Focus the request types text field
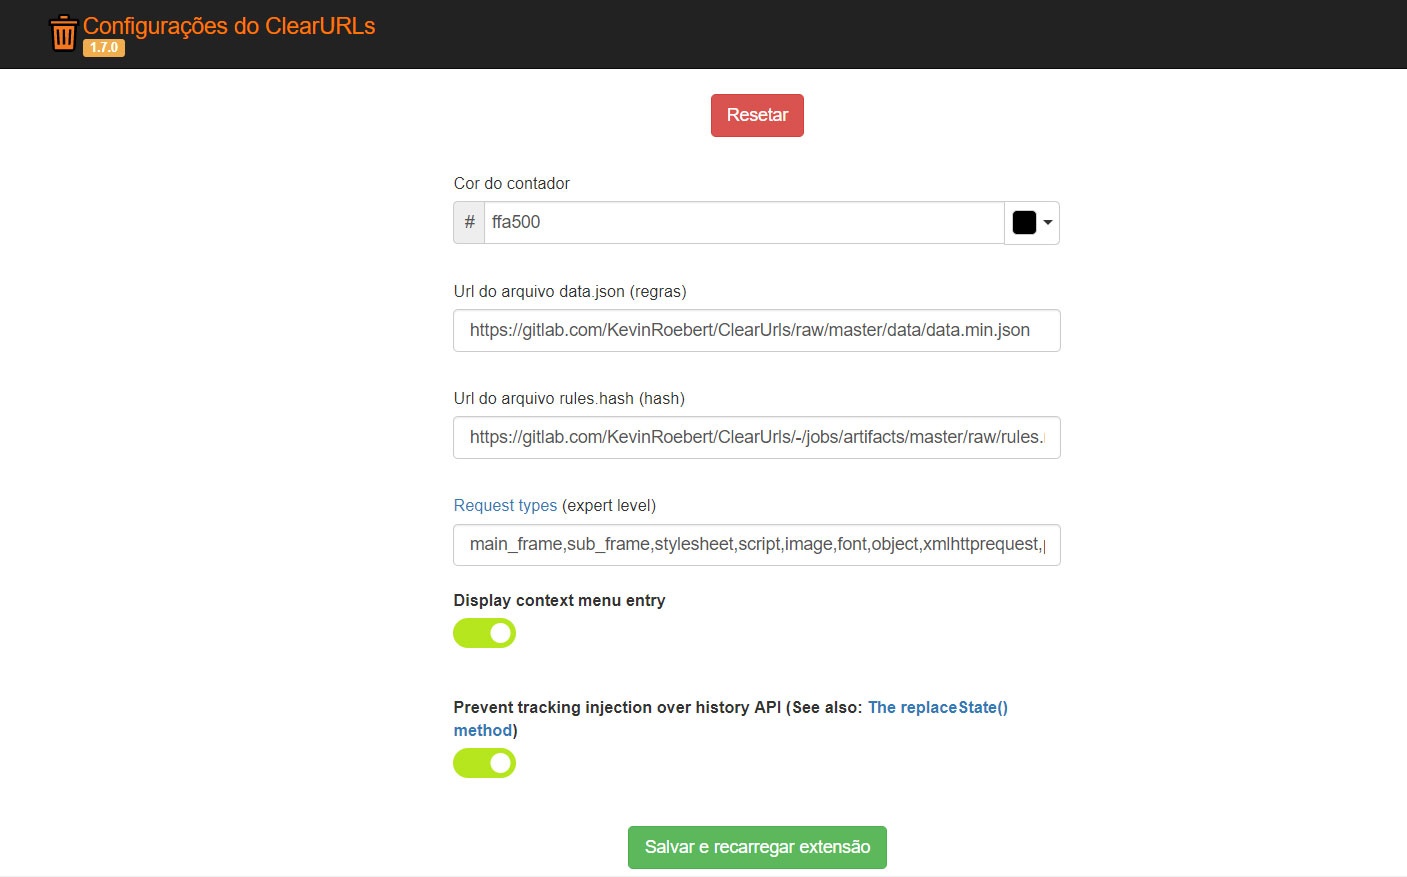 [x=756, y=544]
